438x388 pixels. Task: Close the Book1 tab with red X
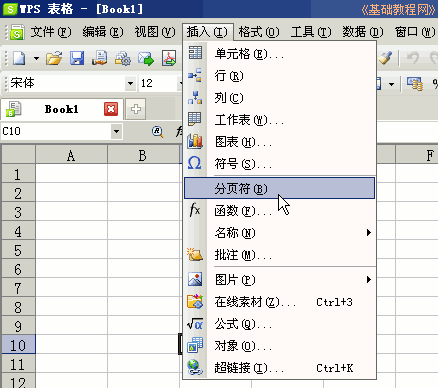[111, 109]
